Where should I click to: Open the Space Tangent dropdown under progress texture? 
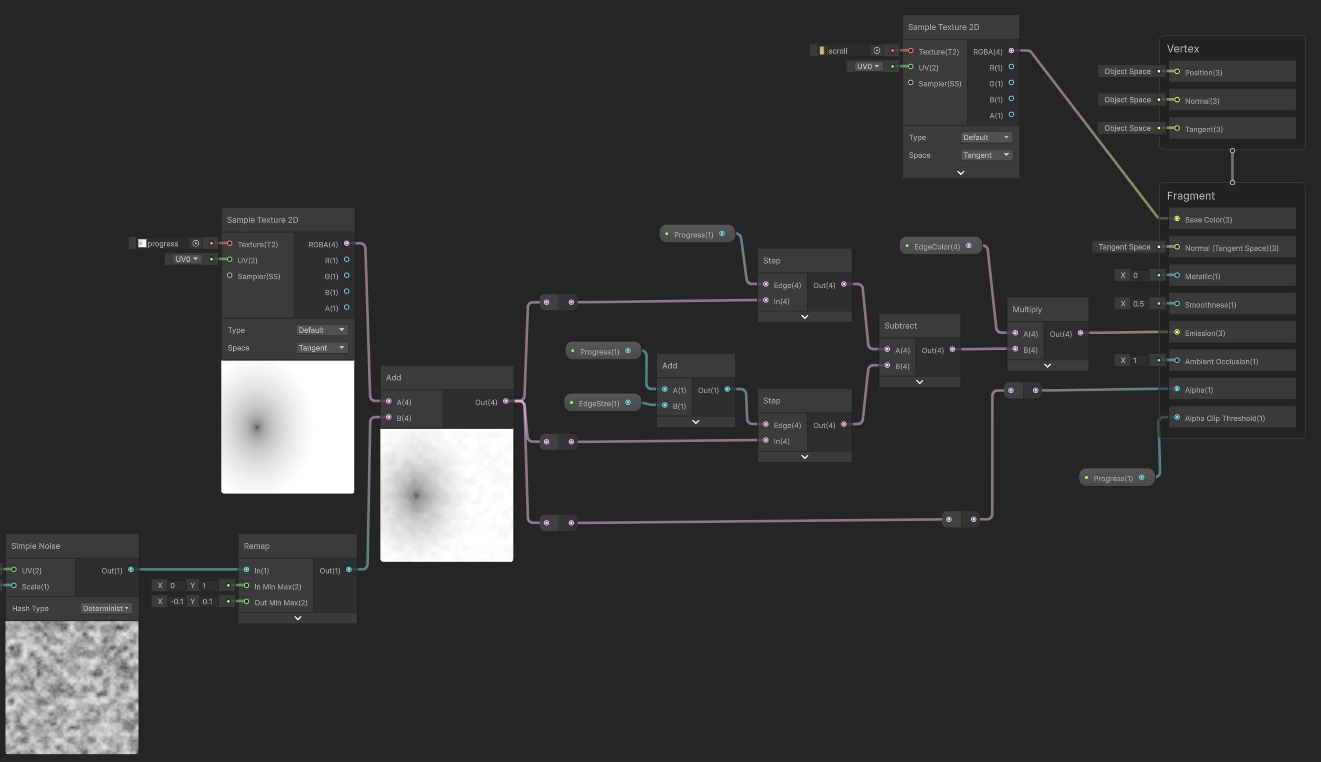[x=322, y=348]
